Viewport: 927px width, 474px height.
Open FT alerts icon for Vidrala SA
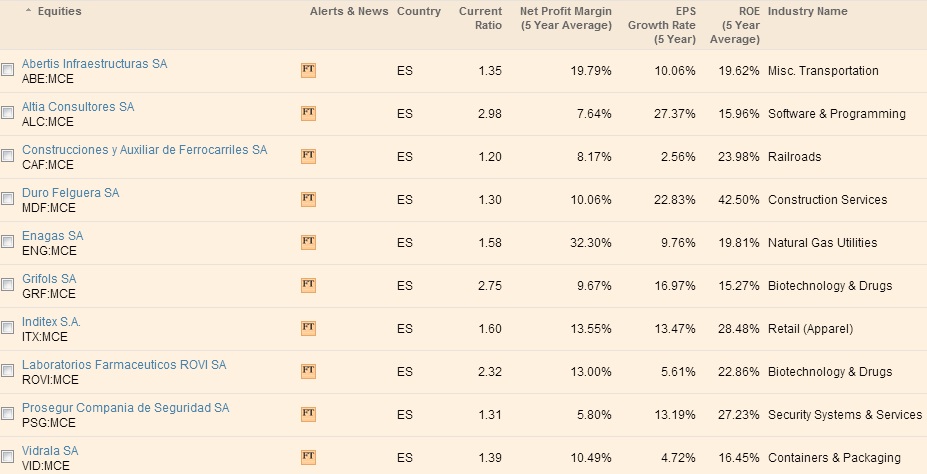(308, 458)
